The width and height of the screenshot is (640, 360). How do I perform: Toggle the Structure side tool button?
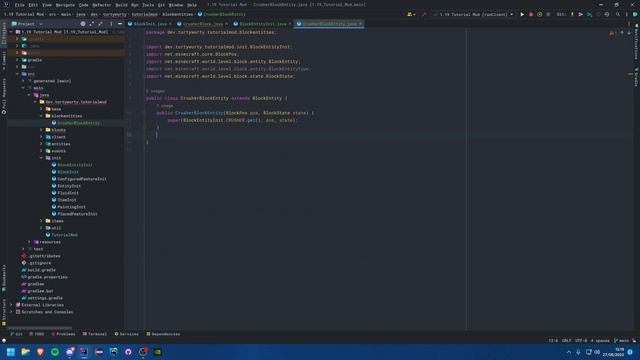[x=4, y=313]
